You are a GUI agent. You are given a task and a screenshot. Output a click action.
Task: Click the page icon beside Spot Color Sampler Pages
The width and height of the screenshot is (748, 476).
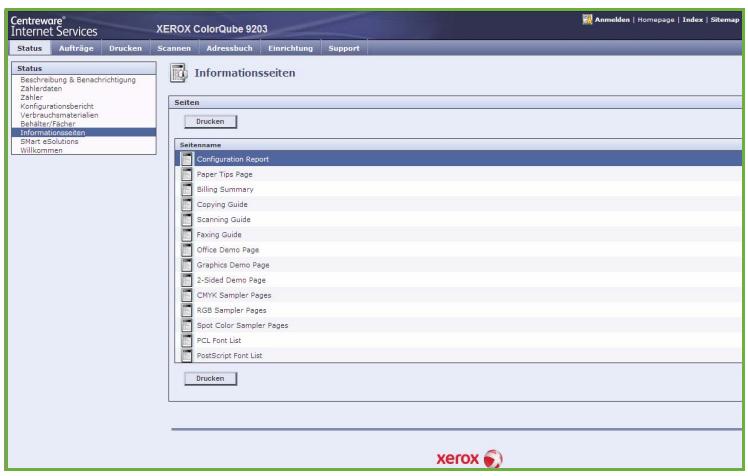(x=187, y=325)
